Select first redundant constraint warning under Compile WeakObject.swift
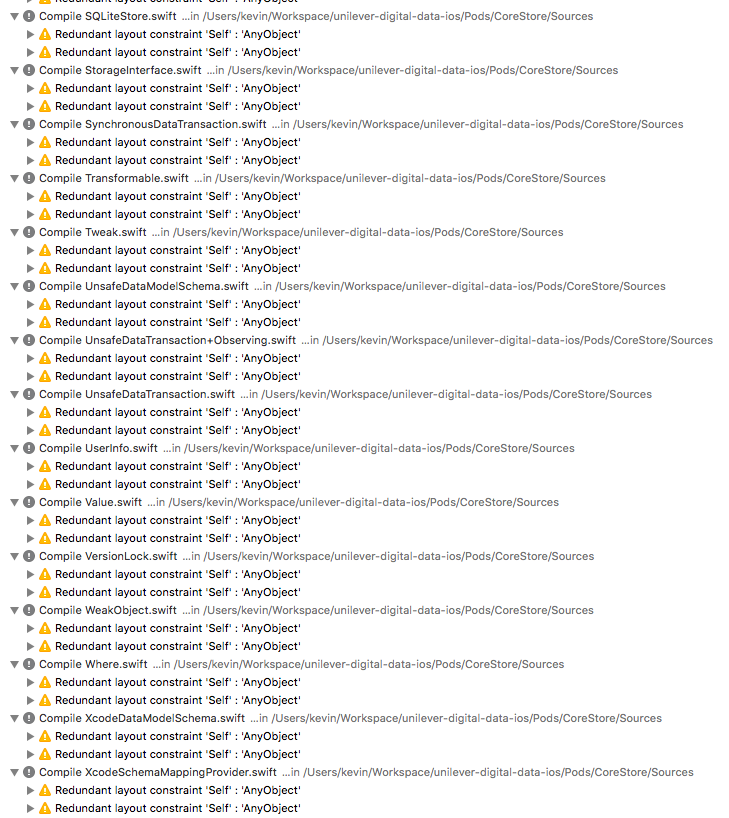This screenshot has height=818, width=729. coord(178,628)
